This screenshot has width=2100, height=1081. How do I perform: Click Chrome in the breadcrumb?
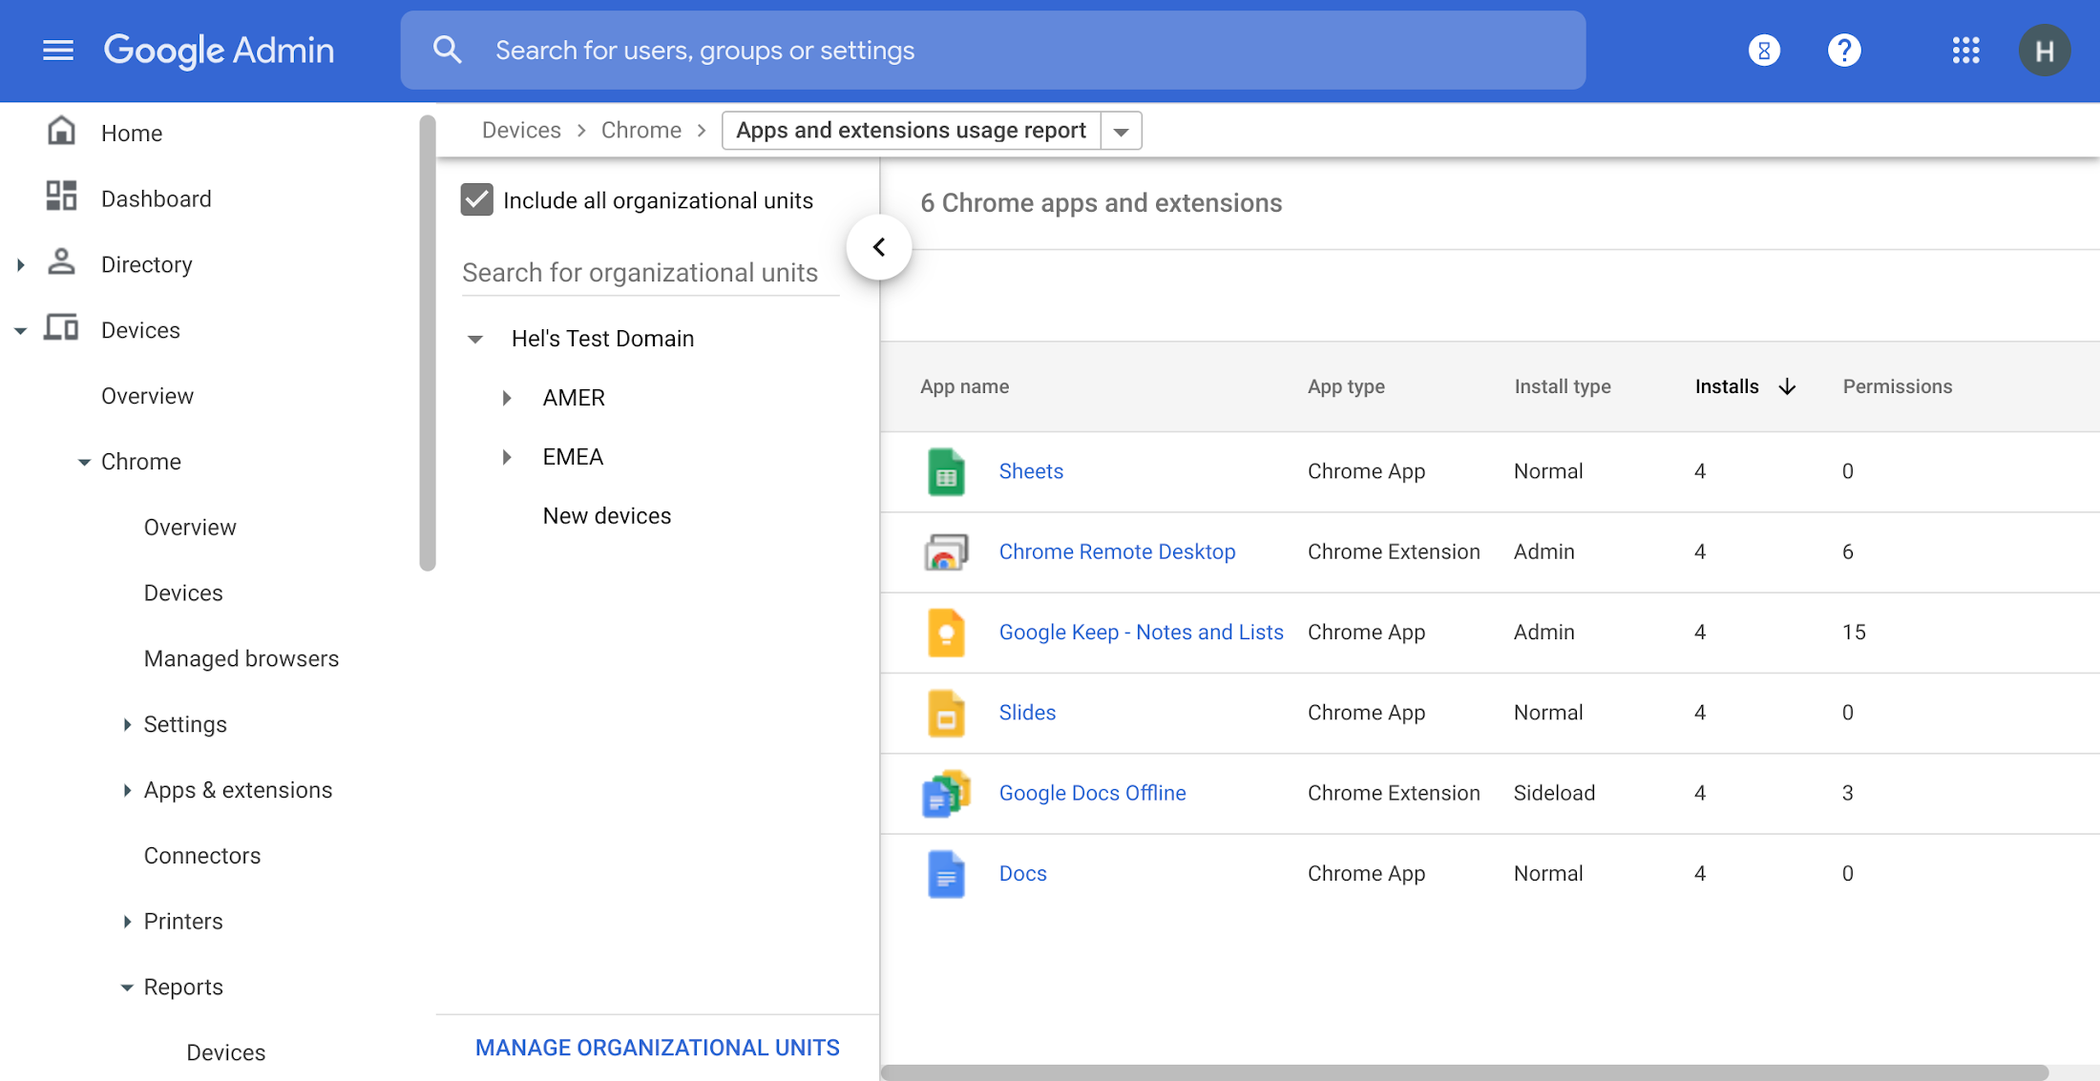(x=641, y=130)
